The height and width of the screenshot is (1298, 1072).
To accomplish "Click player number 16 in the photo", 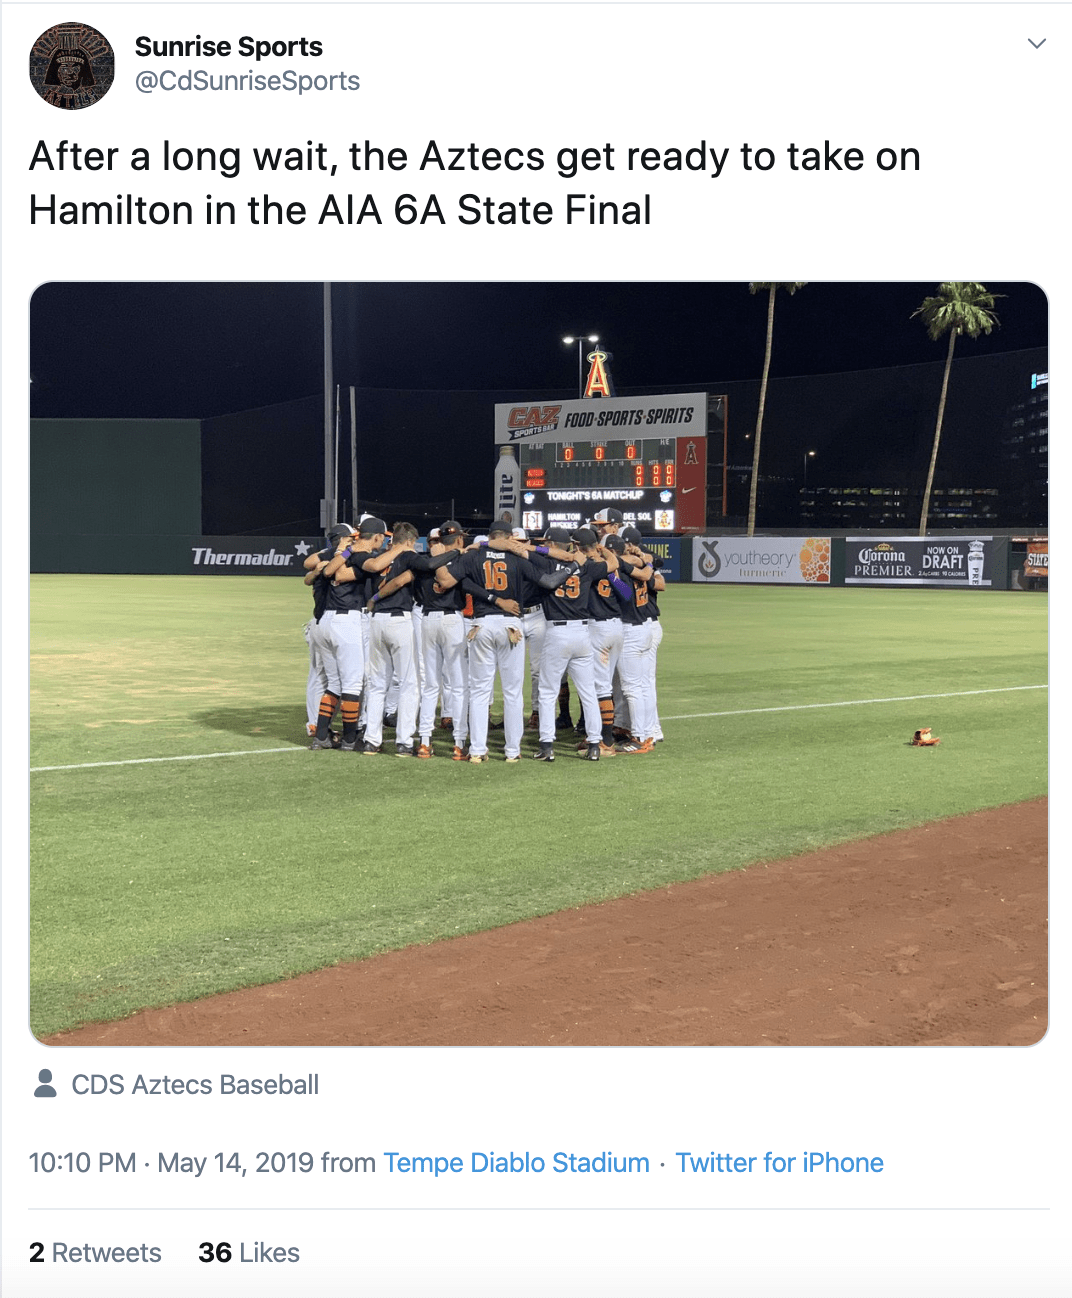I will click(495, 576).
